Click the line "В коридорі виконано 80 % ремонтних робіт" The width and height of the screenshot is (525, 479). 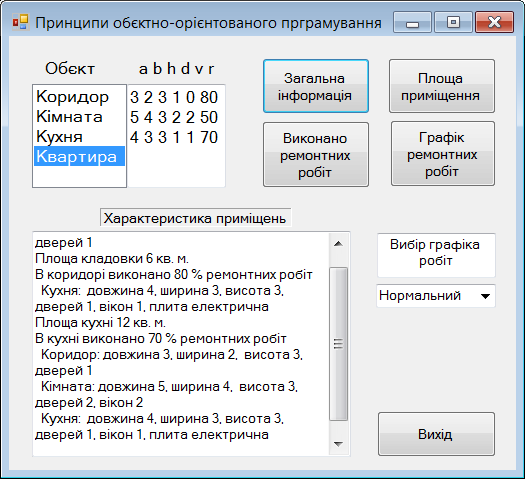point(173,274)
